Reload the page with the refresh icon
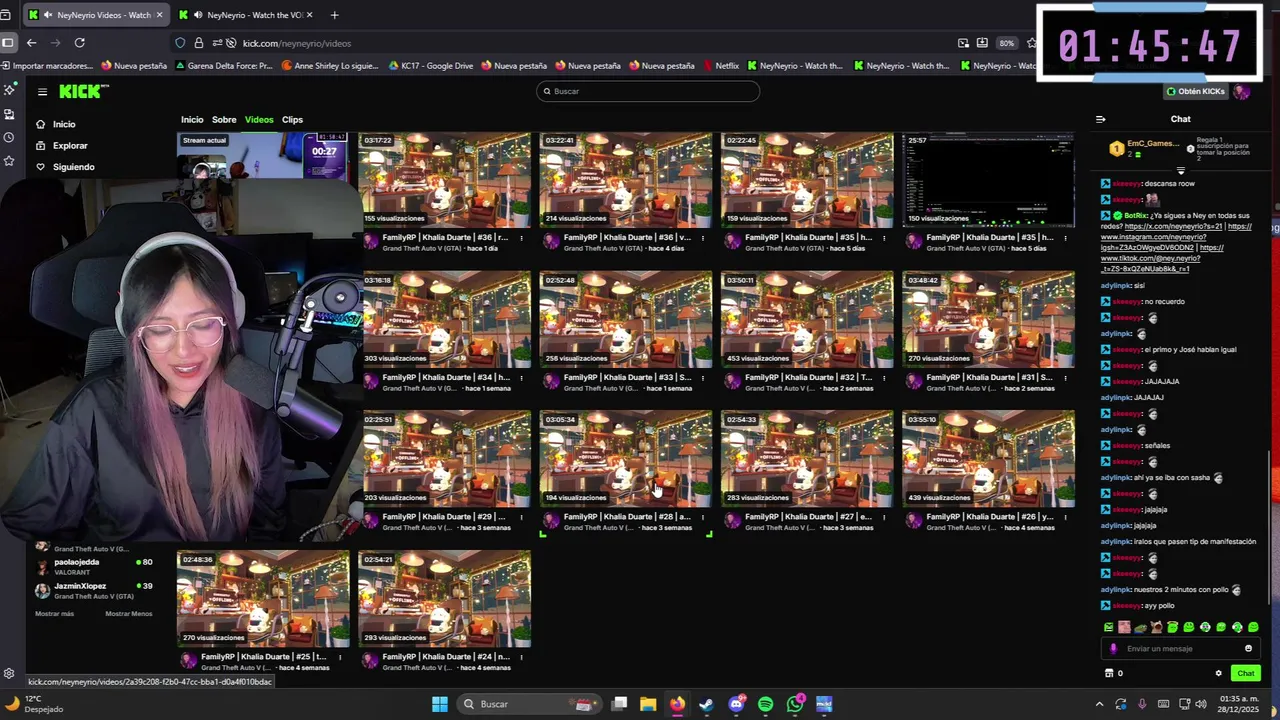This screenshot has height=720, width=1280. click(79, 43)
